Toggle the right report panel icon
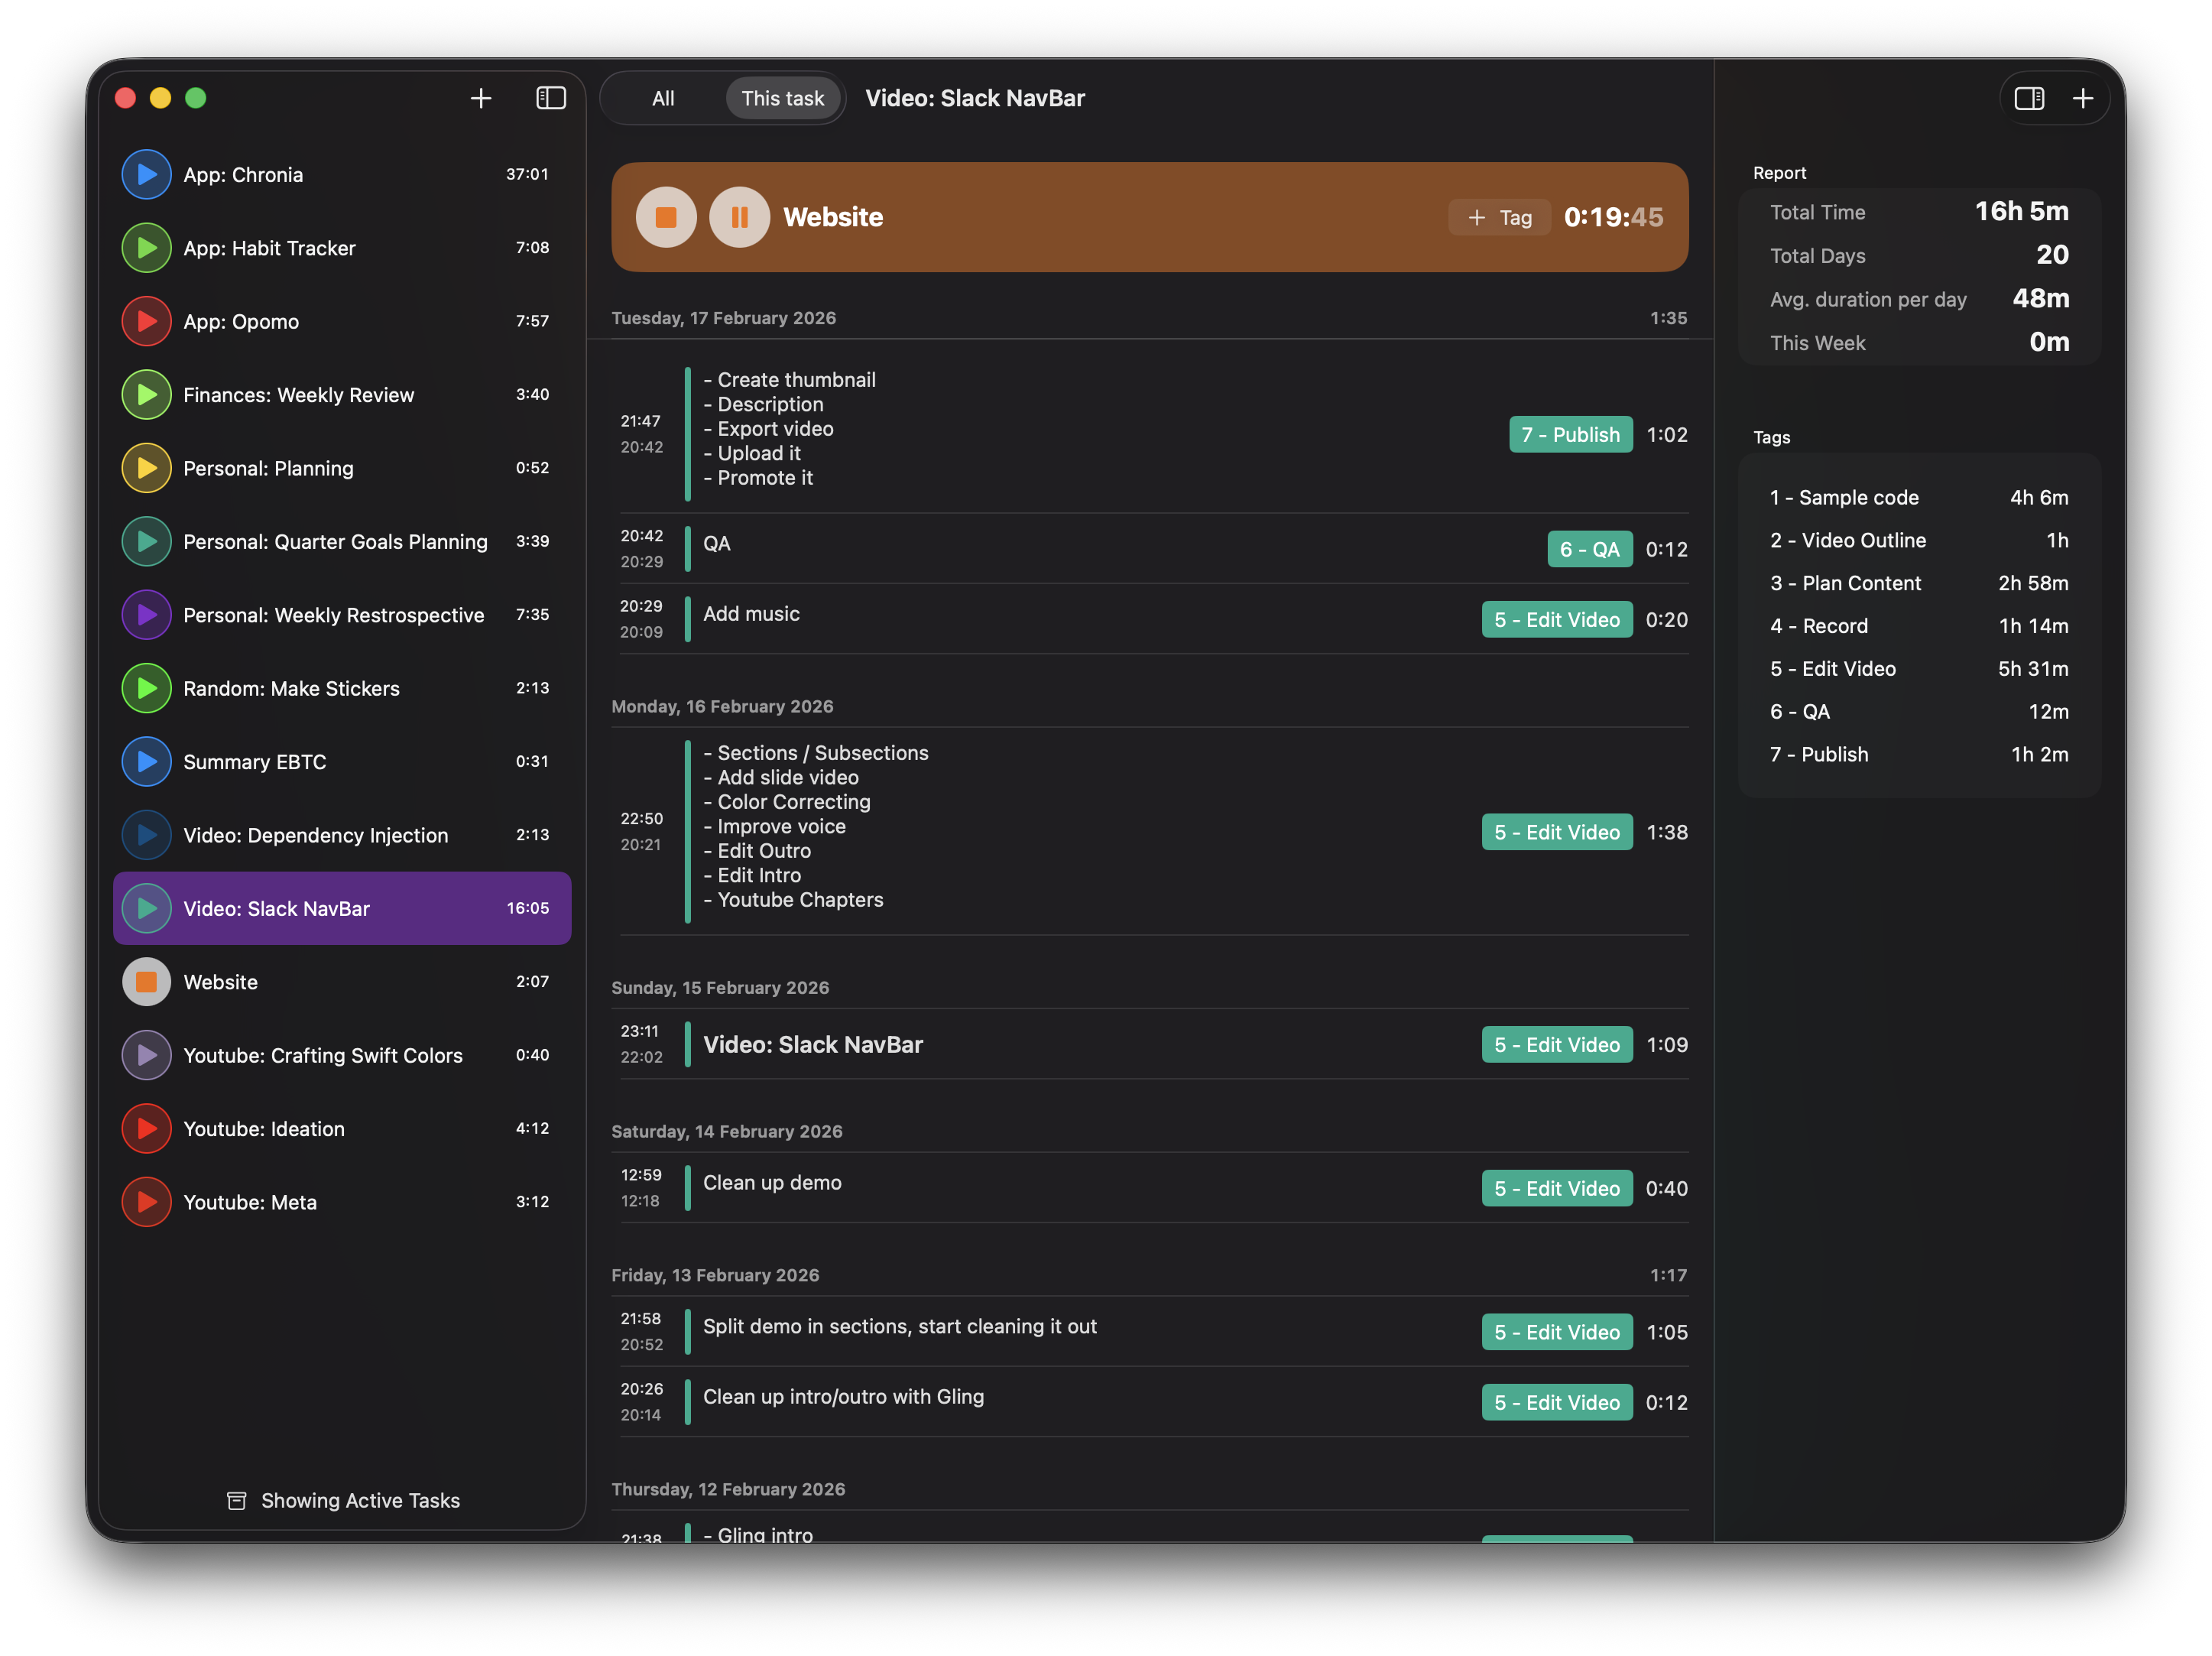The width and height of the screenshot is (2212, 1656). [x=2031, y=98]
